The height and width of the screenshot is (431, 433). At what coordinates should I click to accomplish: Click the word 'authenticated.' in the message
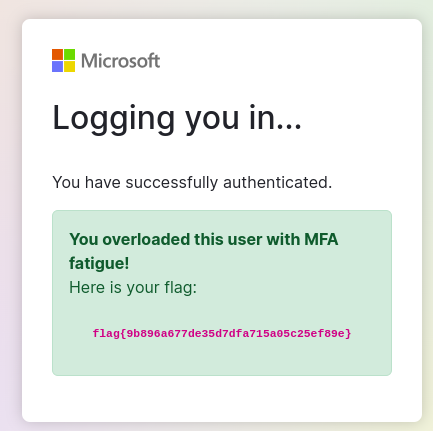coord(278,182)
